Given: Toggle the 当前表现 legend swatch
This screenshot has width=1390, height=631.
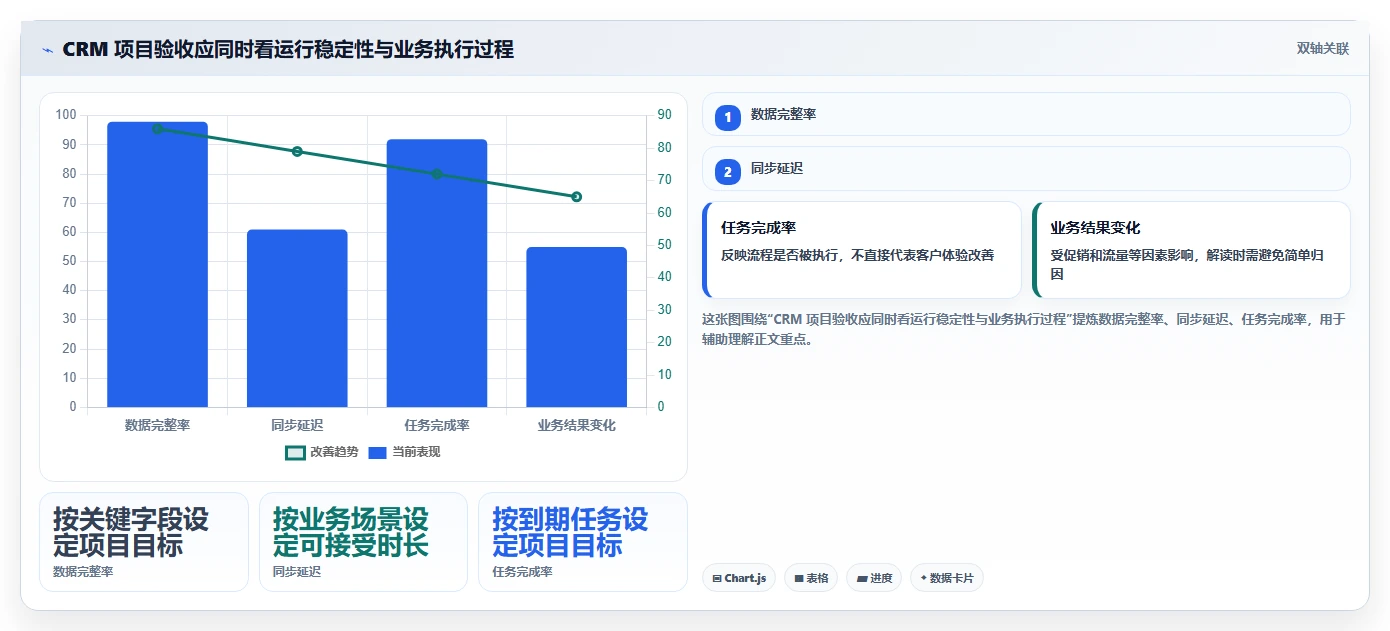Looking at the screenshot, I should pyautogui.click(x=377, y=452).
